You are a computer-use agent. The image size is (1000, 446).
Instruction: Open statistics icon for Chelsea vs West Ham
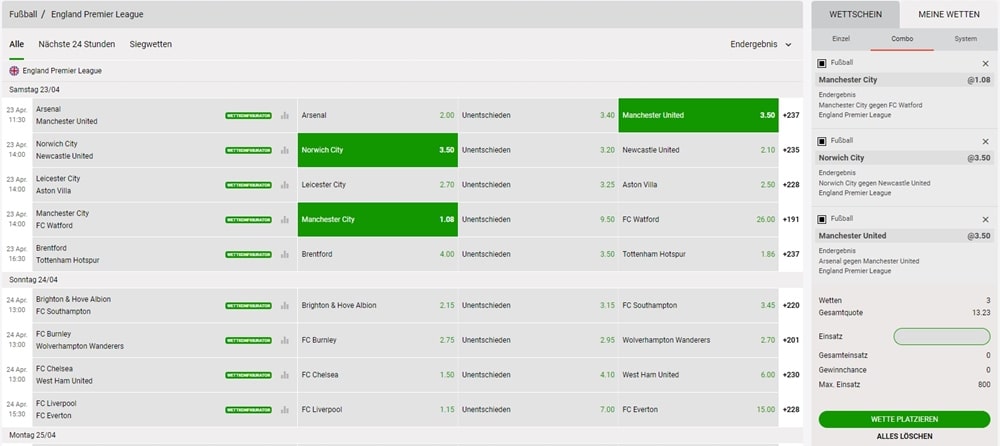pyautogui.click(x=284, y=375)
